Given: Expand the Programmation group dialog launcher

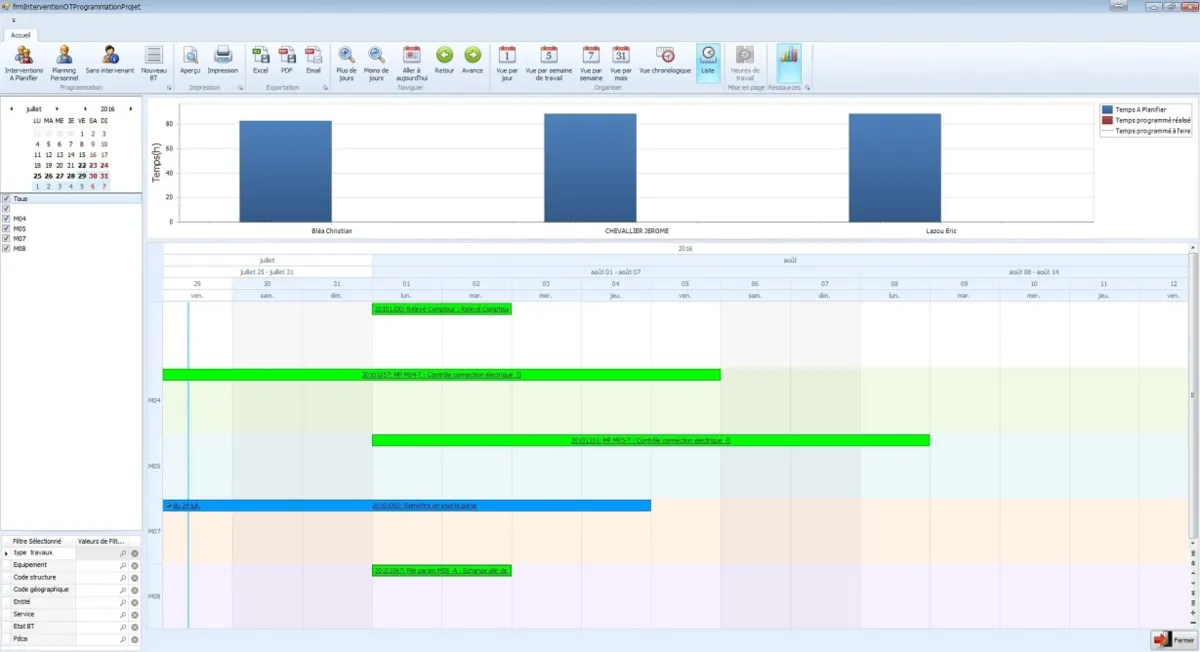Looking at the screenshot, I should 169,88.
